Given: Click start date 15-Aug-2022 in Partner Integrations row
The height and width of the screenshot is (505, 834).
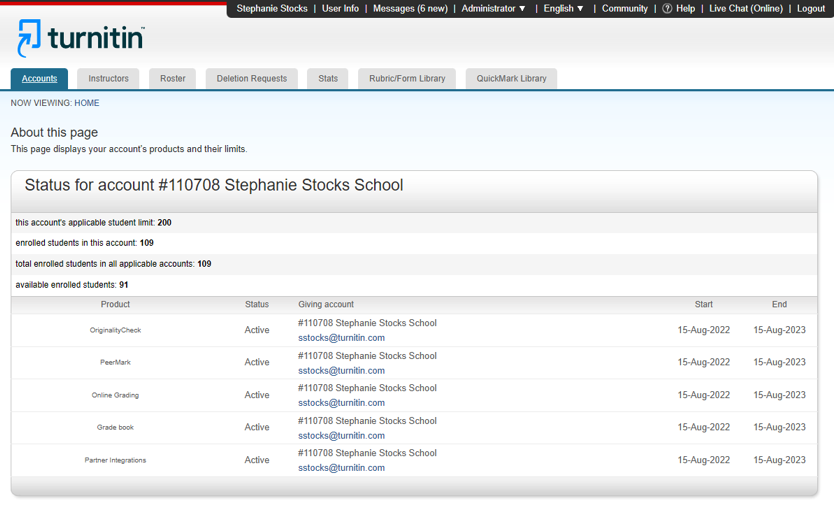Looking at the screenshot, I should pyautogui.click(x=704, y=460).
